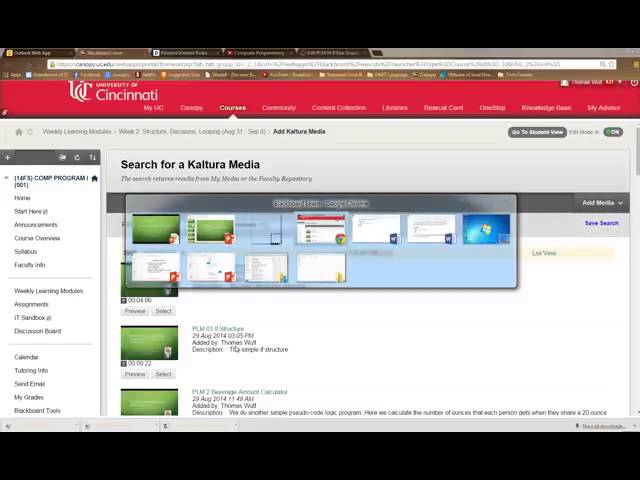640x480 pixels.
Task: Open Syllabus in course menu
Action: [25, 251]
